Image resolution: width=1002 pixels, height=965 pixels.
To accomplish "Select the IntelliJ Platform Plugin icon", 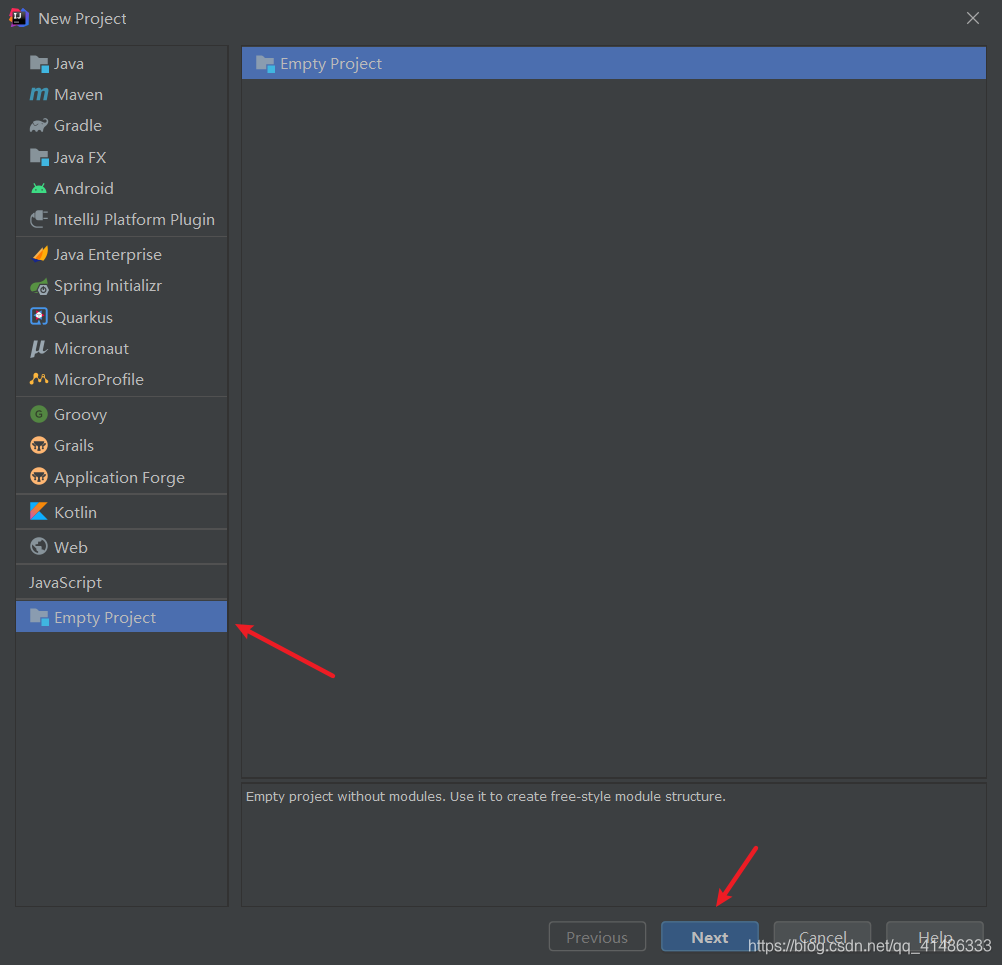I will coord(39,220).
